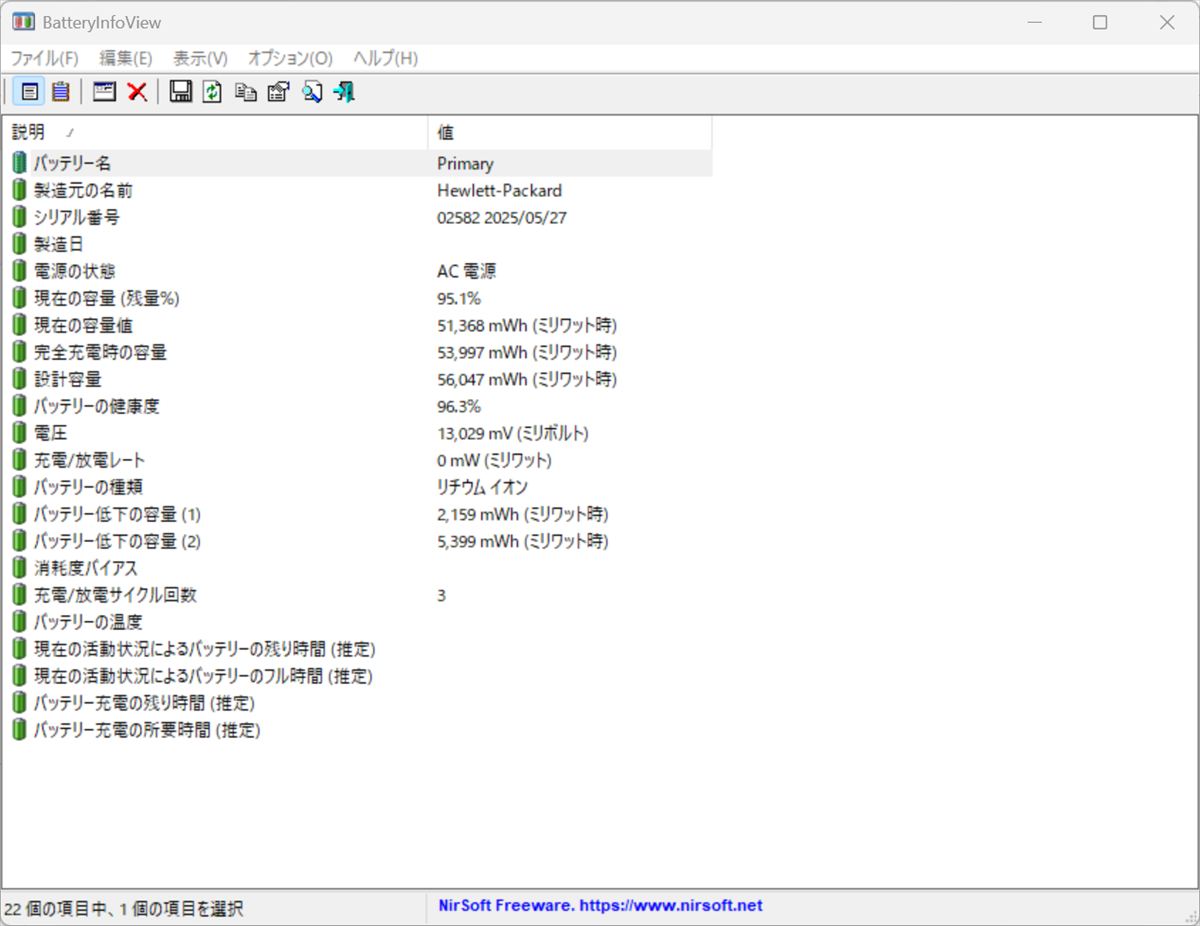Copy selected items using toolbar icon
Viewport: 1200px width, 926px height.
pyautogui.click(x=245, y=92)
